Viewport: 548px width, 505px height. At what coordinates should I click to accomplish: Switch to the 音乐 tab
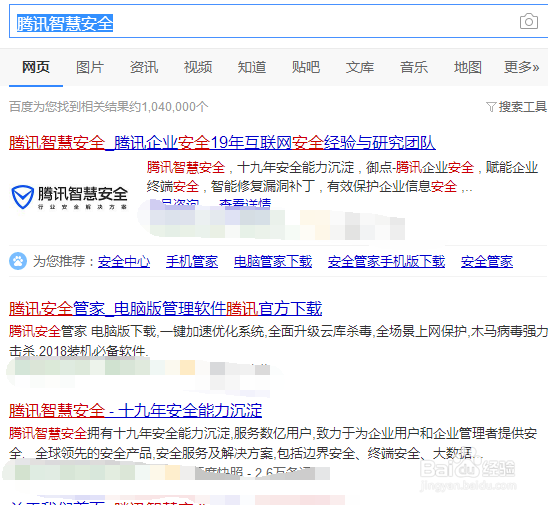414,67
